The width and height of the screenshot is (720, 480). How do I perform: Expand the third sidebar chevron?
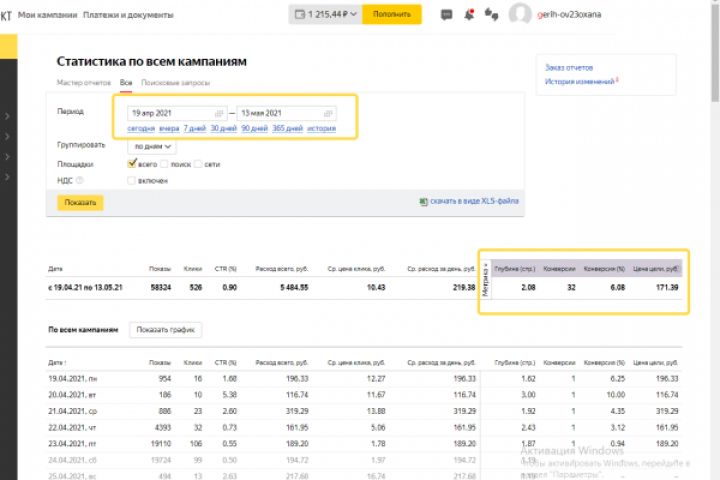(x=7, y=157)
